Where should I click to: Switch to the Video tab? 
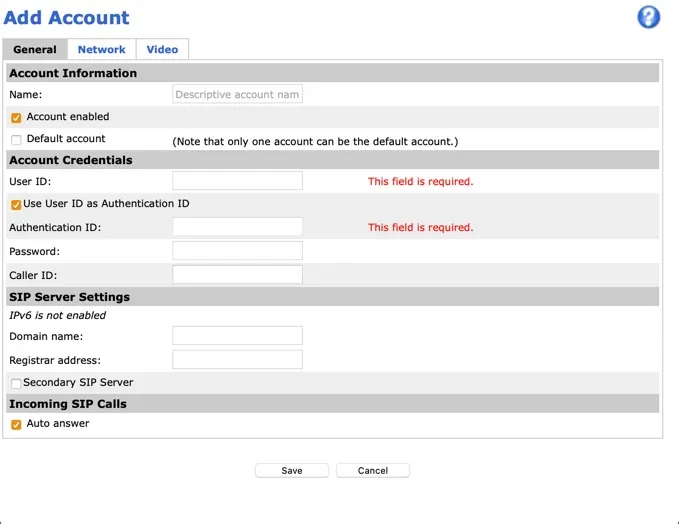coord(162,49)
